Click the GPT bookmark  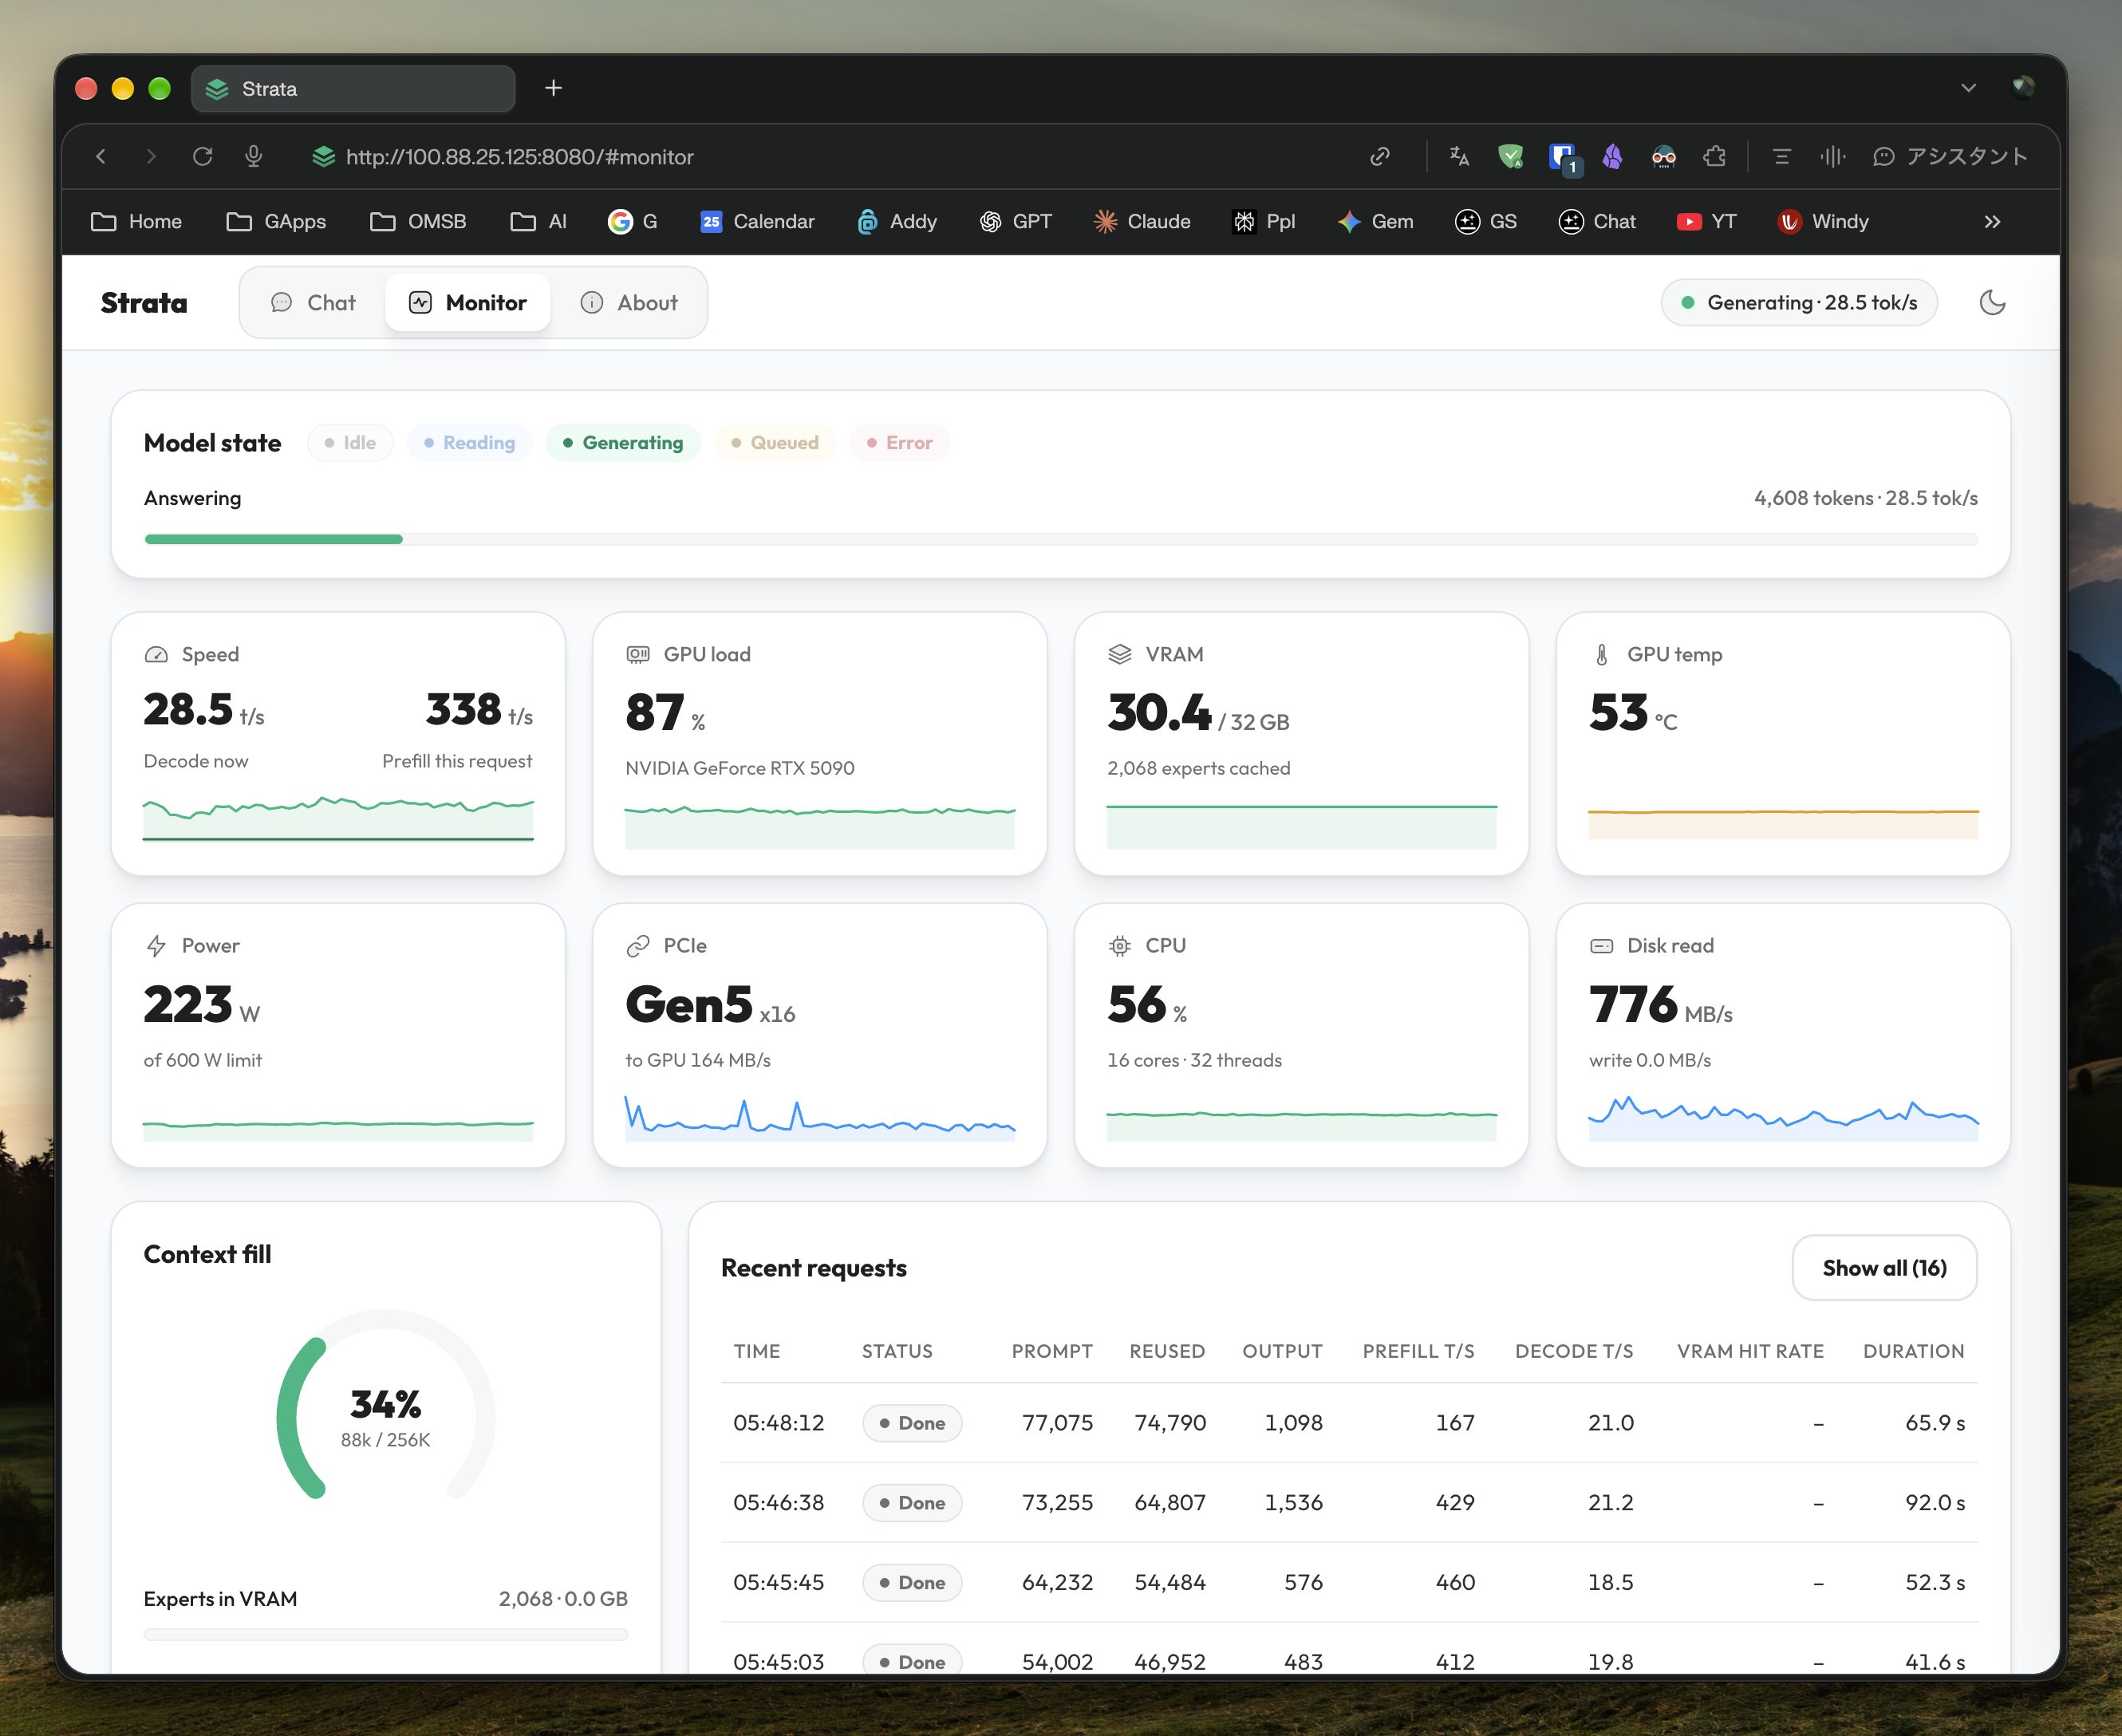pyautogui.click(x=1015, y=221)
